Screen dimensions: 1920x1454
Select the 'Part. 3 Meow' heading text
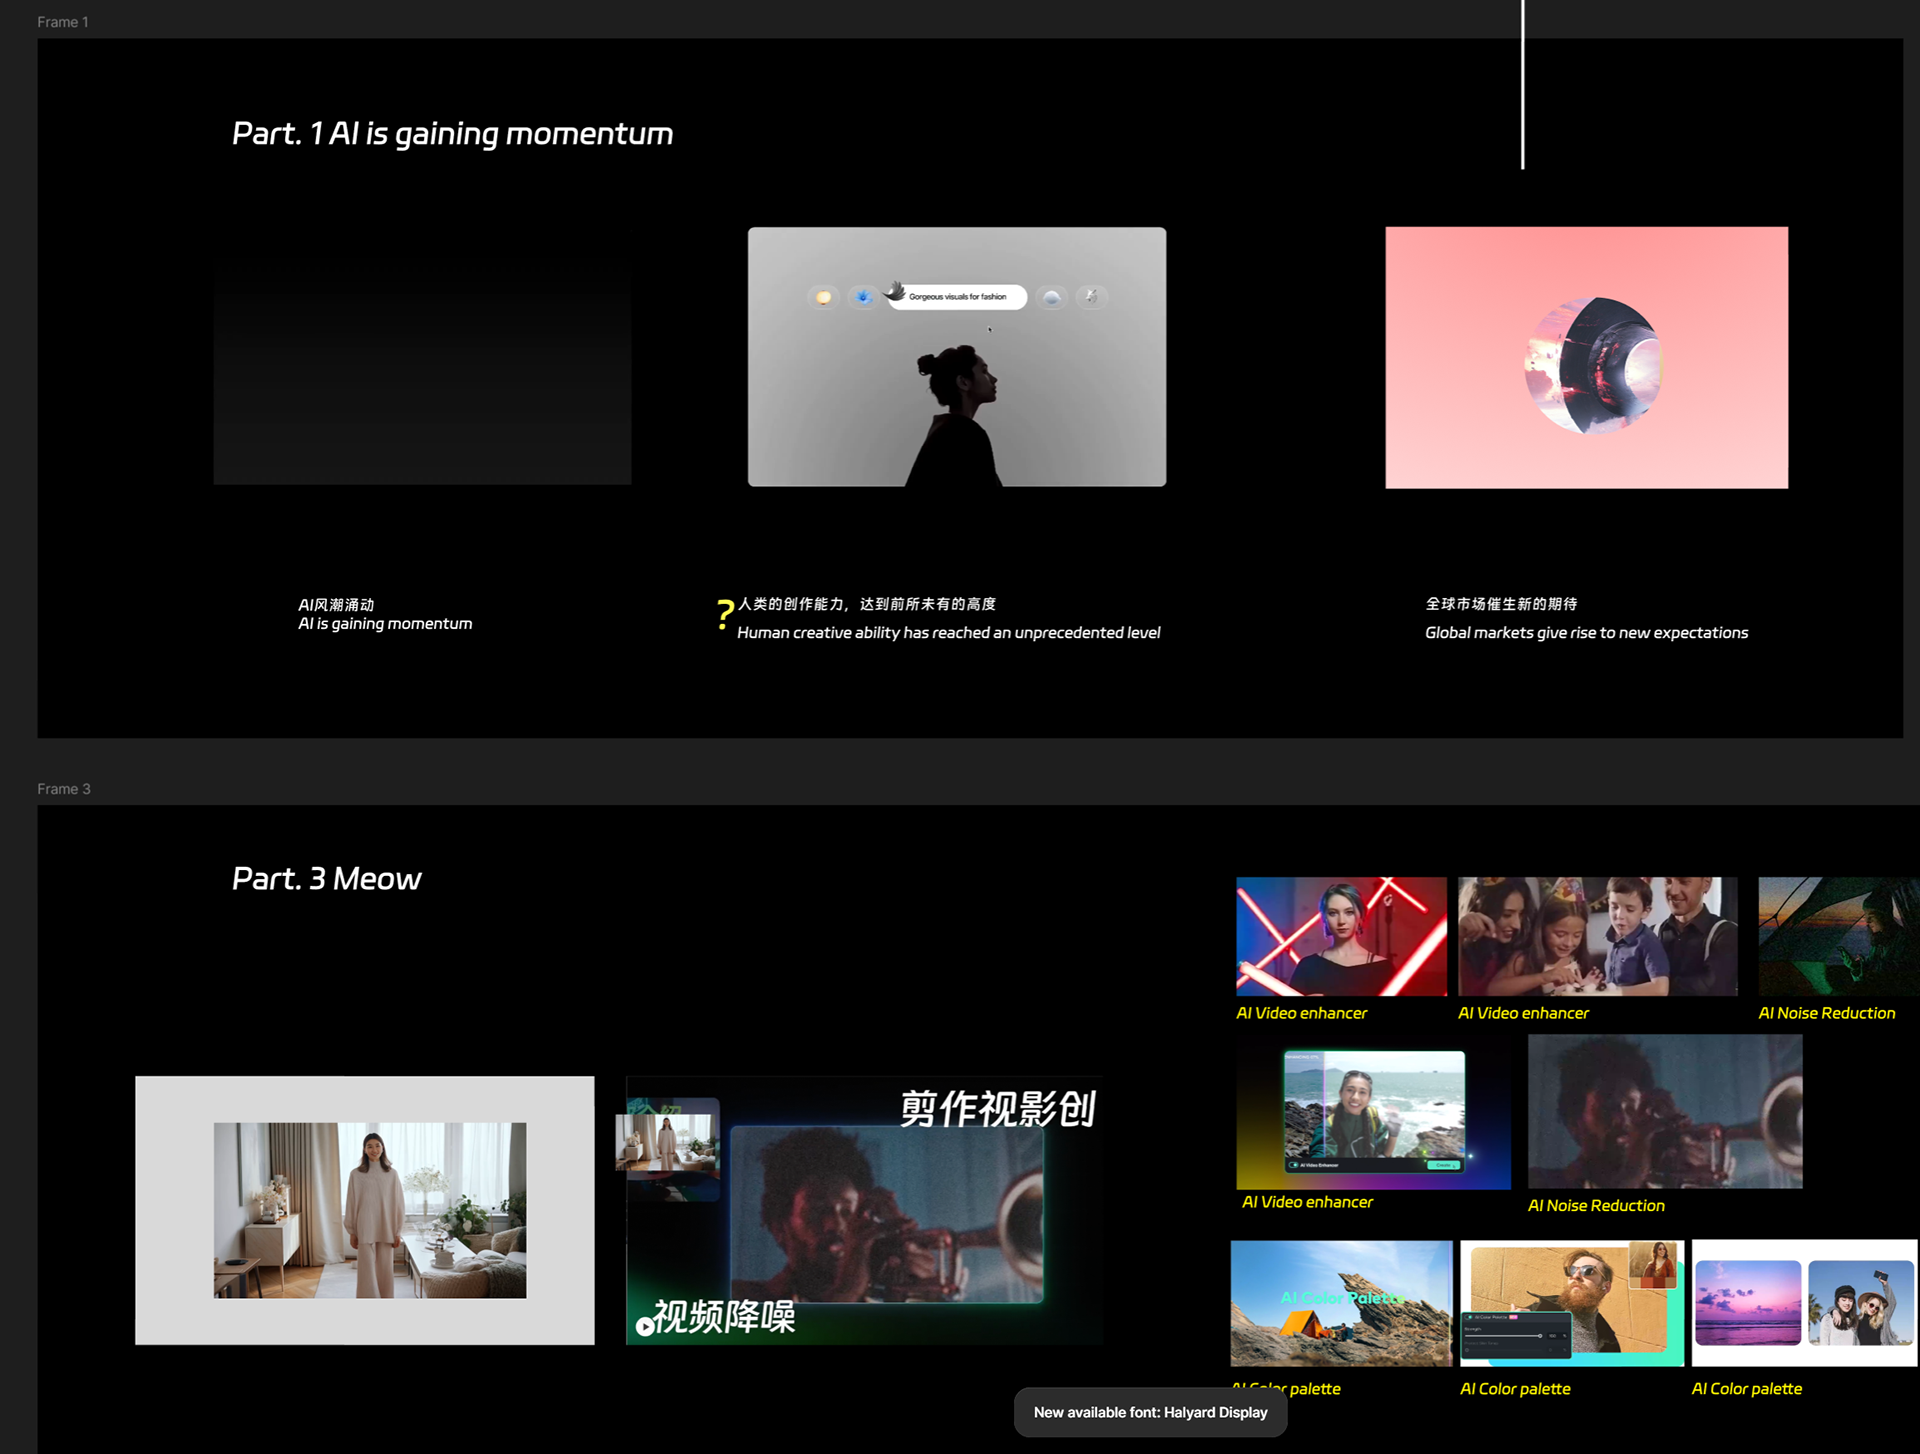[x=327, y=878]
